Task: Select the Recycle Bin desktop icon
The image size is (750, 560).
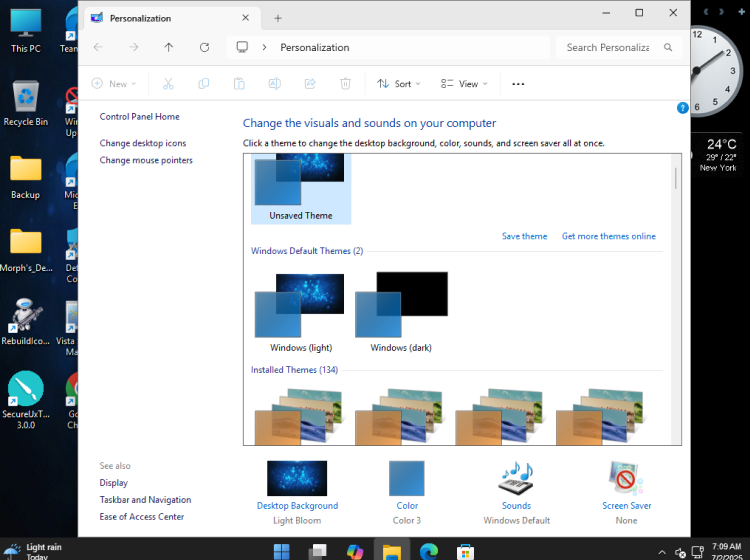Action: (x=26, y=104)
